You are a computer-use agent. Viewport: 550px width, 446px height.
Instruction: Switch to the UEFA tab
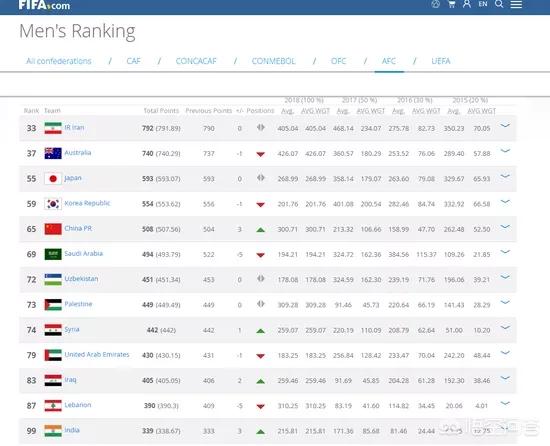point(441,61)
